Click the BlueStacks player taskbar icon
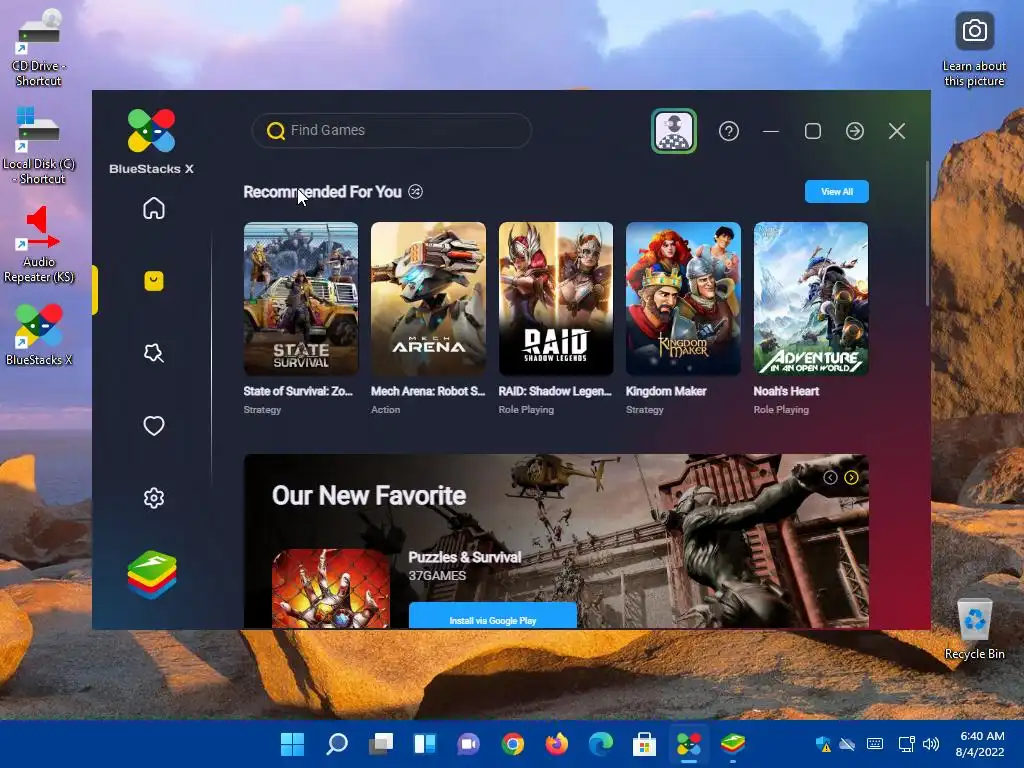 tap(733, 743)
